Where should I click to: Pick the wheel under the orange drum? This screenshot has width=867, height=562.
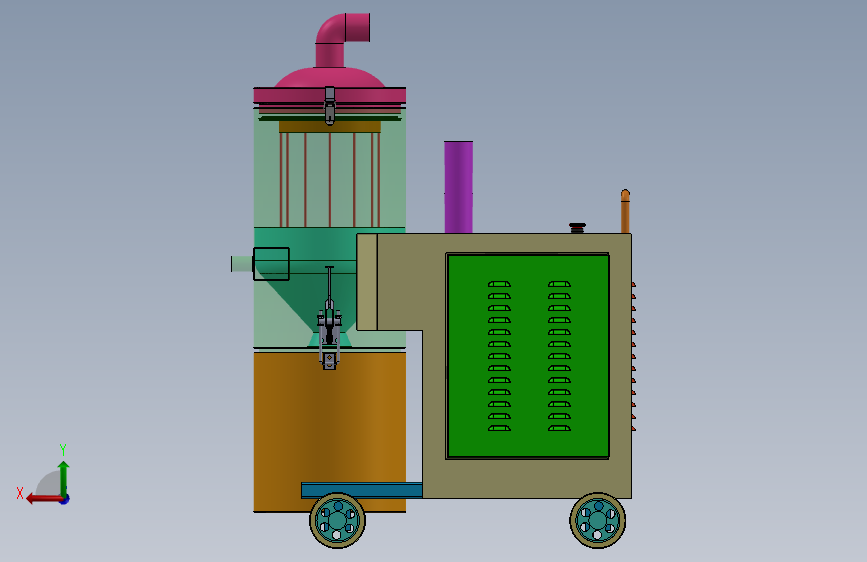point(337,521)
